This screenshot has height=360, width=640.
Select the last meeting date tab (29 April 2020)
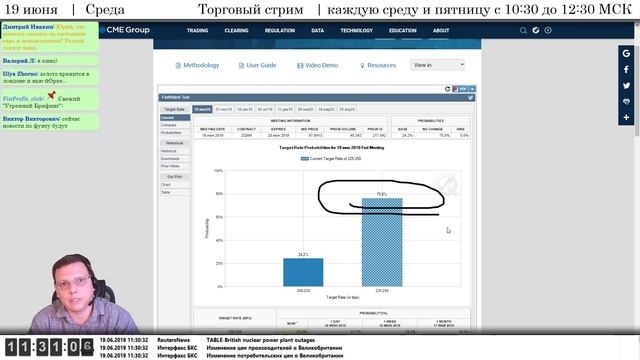coord(347,109)
